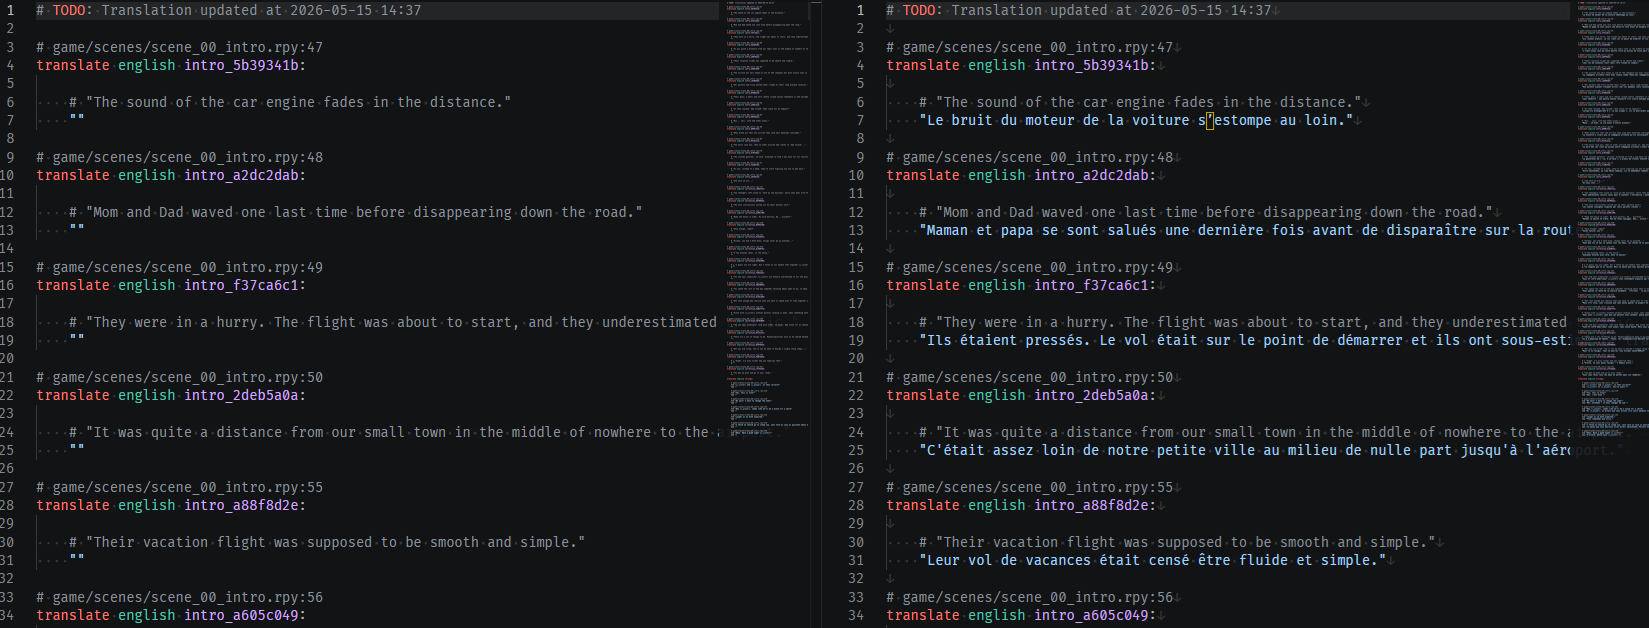Click "scene_00_intro.rpy:49" comment in right pane
Screen dimensions: 1649x628
click(1029, 267)
